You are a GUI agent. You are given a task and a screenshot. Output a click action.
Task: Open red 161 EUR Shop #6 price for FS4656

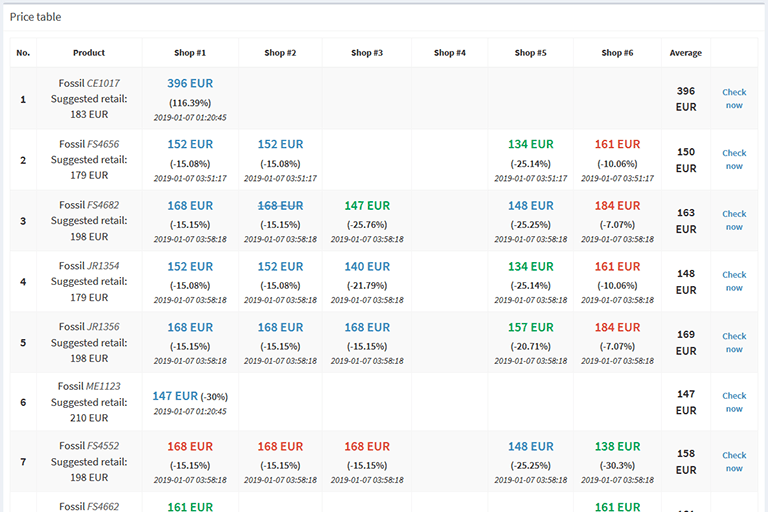[617, 144]
